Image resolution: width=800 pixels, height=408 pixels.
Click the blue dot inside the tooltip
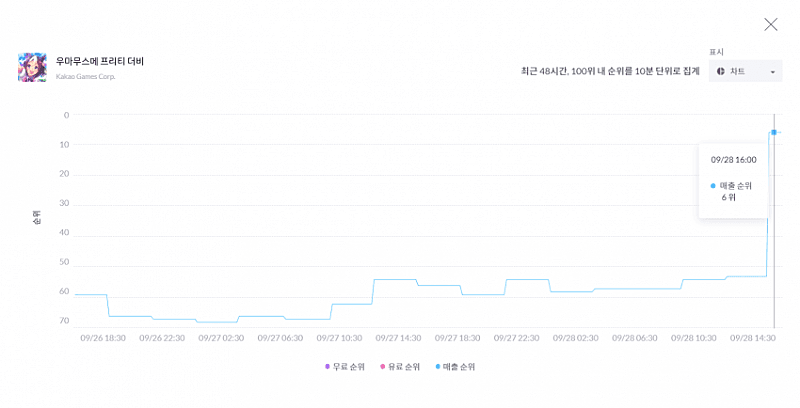coord(713,186)
